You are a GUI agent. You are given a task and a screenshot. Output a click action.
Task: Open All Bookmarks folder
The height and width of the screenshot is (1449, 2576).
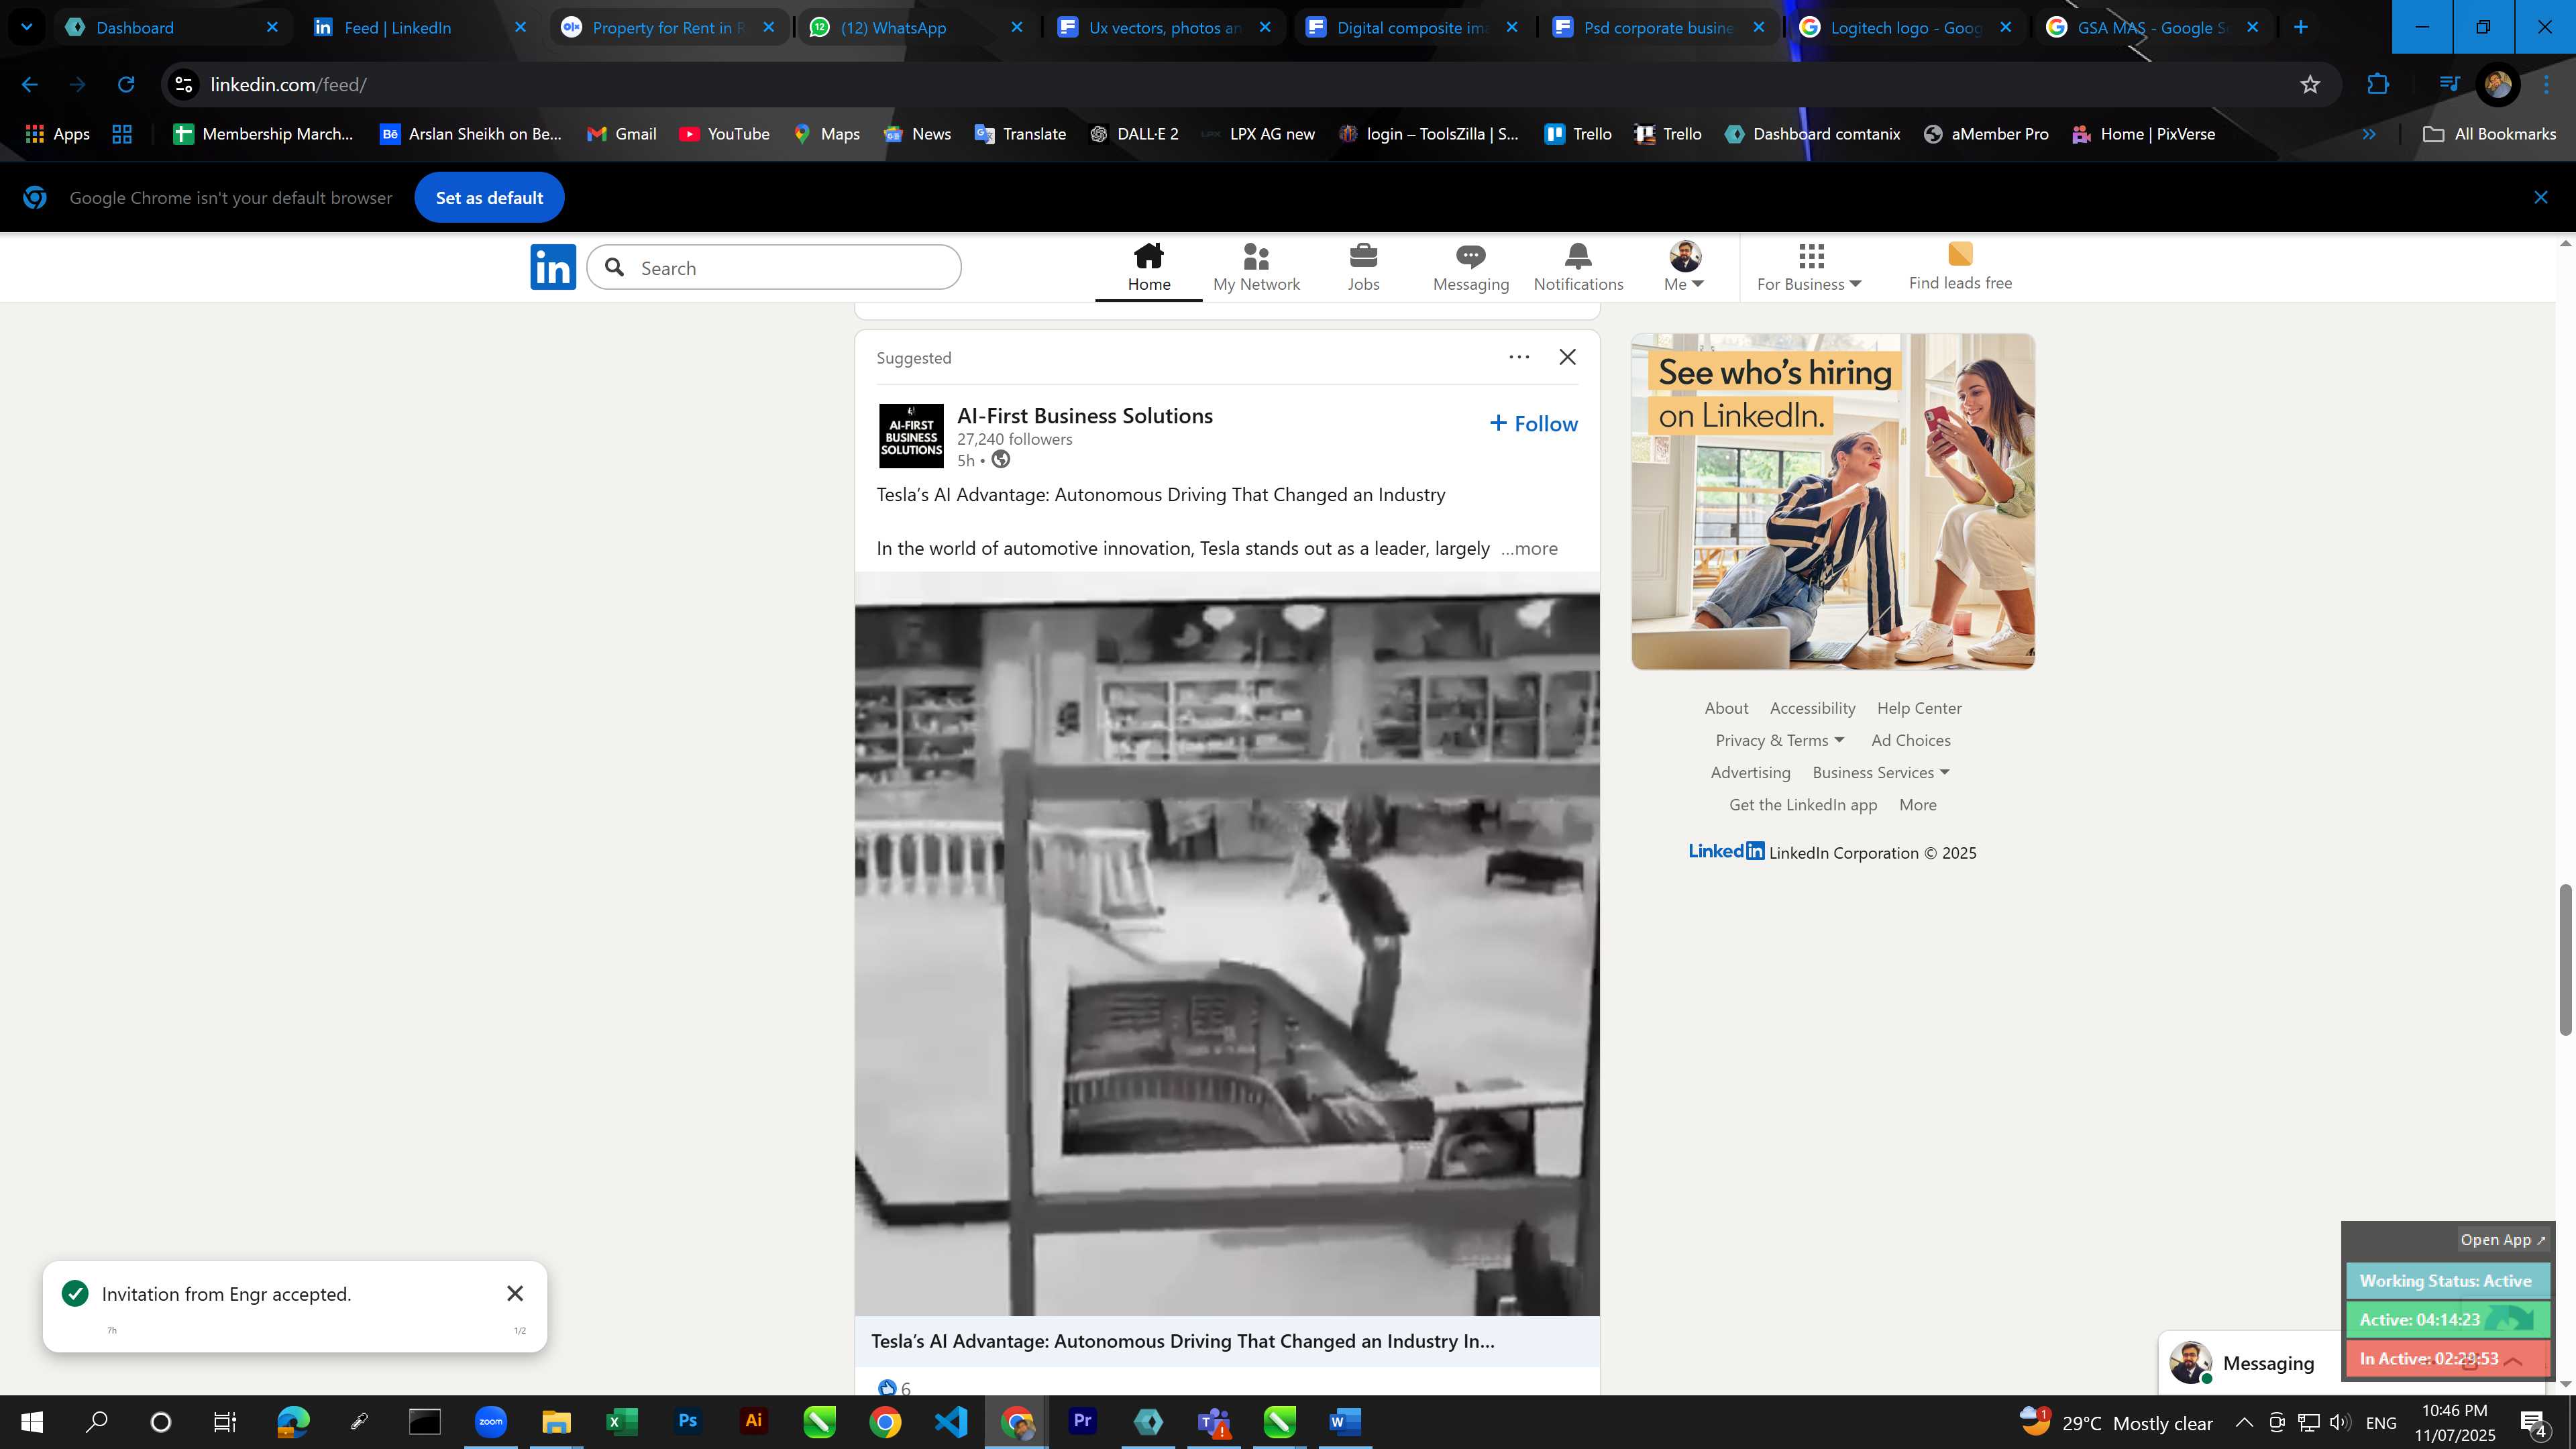pyautogui.click(x=2489, y=134)
